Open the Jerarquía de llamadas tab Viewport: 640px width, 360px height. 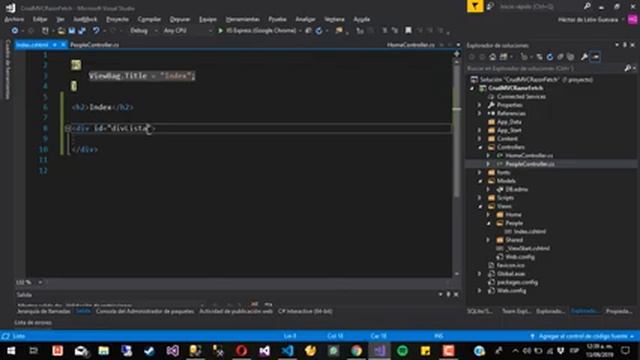pyautogui.click(x=43, y=311)
